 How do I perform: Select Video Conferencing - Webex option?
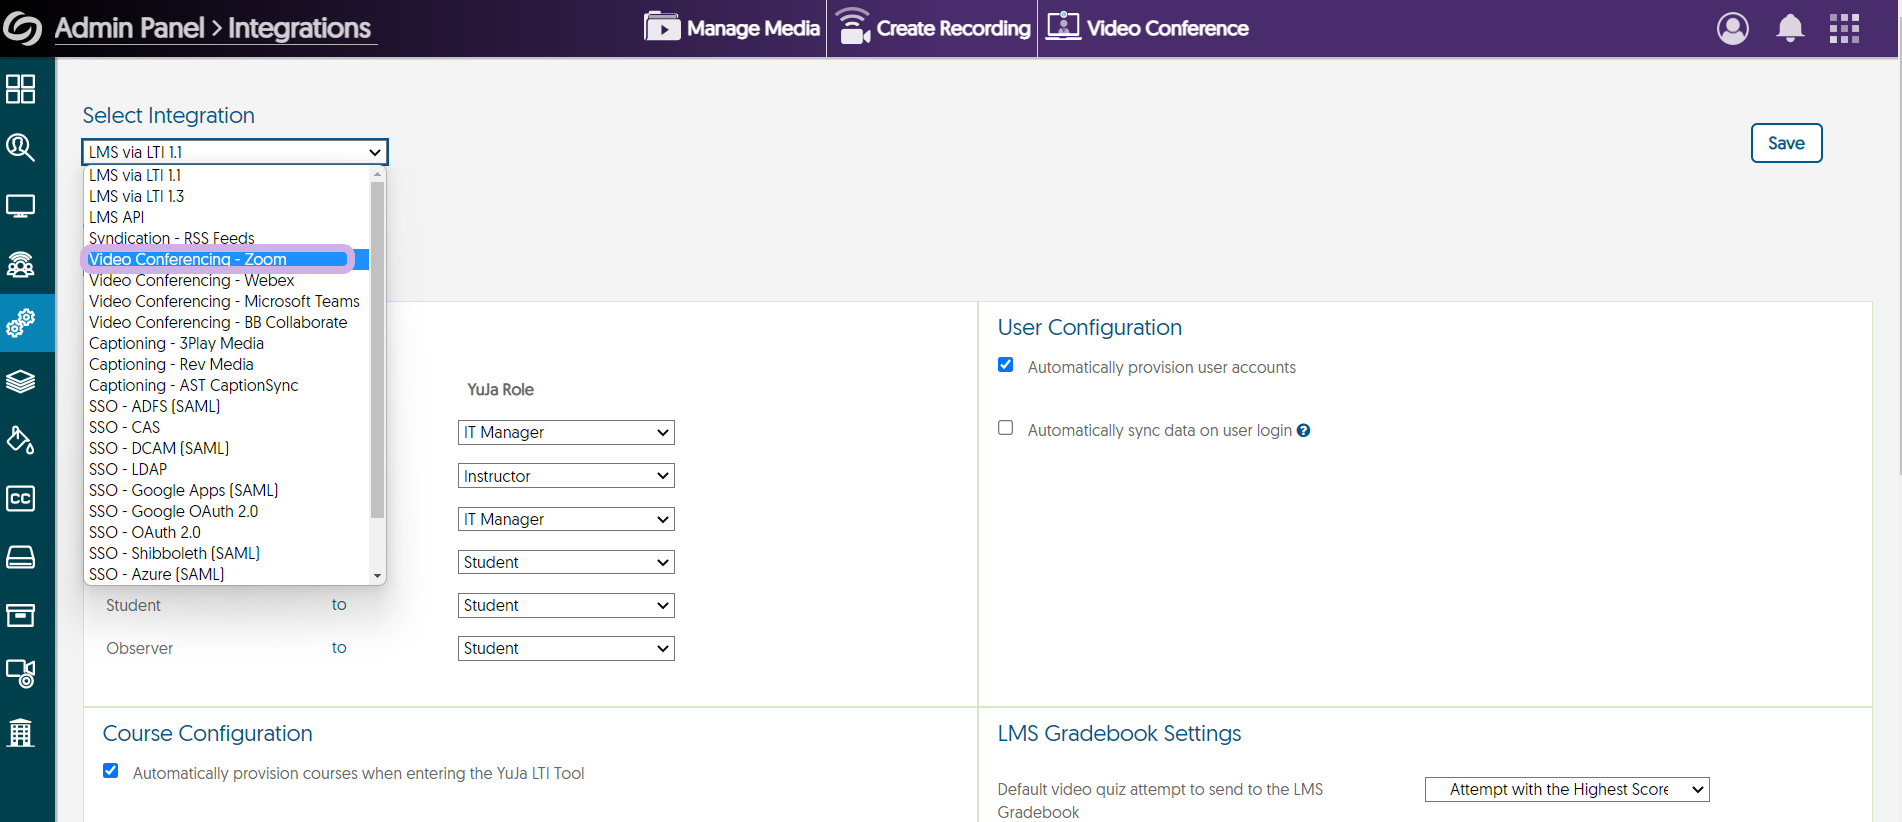coord(227,280)
